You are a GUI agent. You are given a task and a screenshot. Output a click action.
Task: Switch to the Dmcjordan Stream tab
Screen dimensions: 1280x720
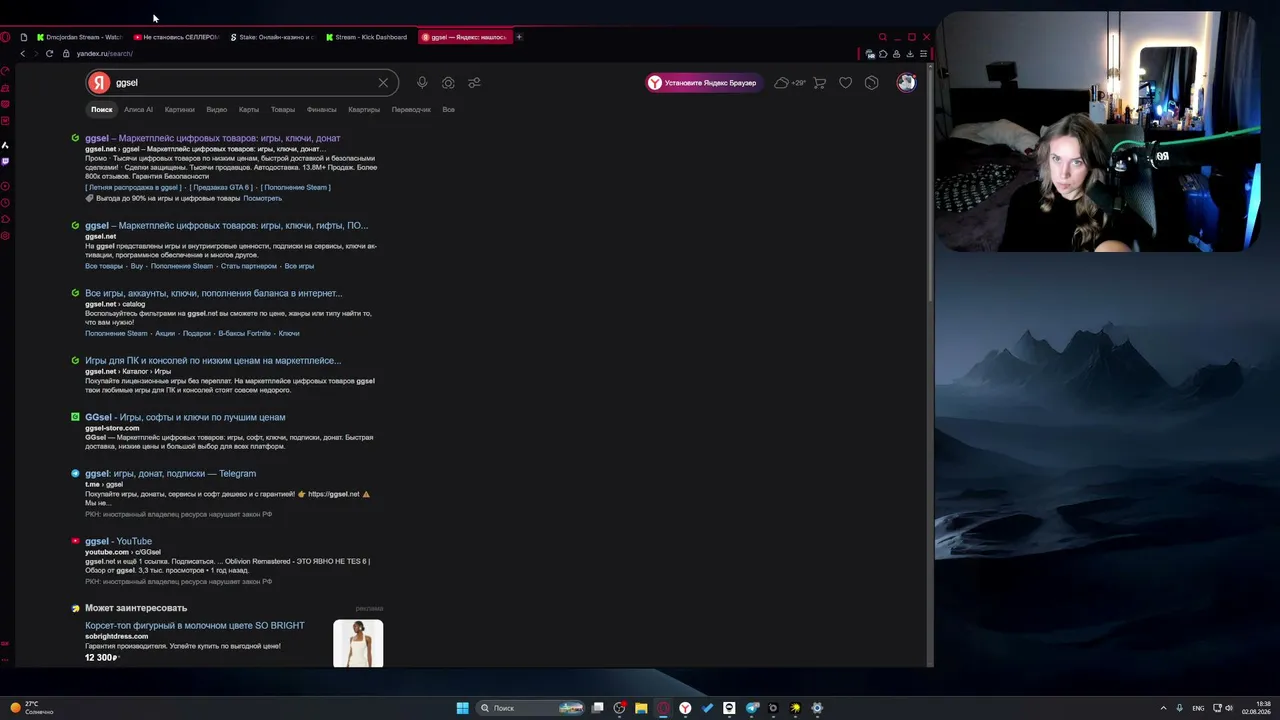pyautogui.click(x=79, y=37)
